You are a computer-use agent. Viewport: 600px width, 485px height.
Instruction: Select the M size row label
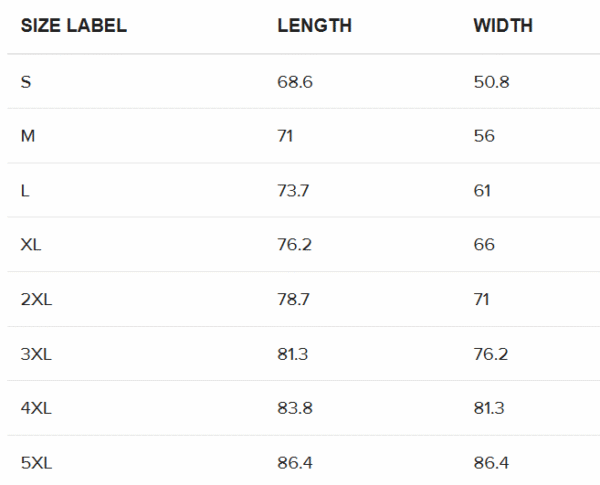coord(28,136)
